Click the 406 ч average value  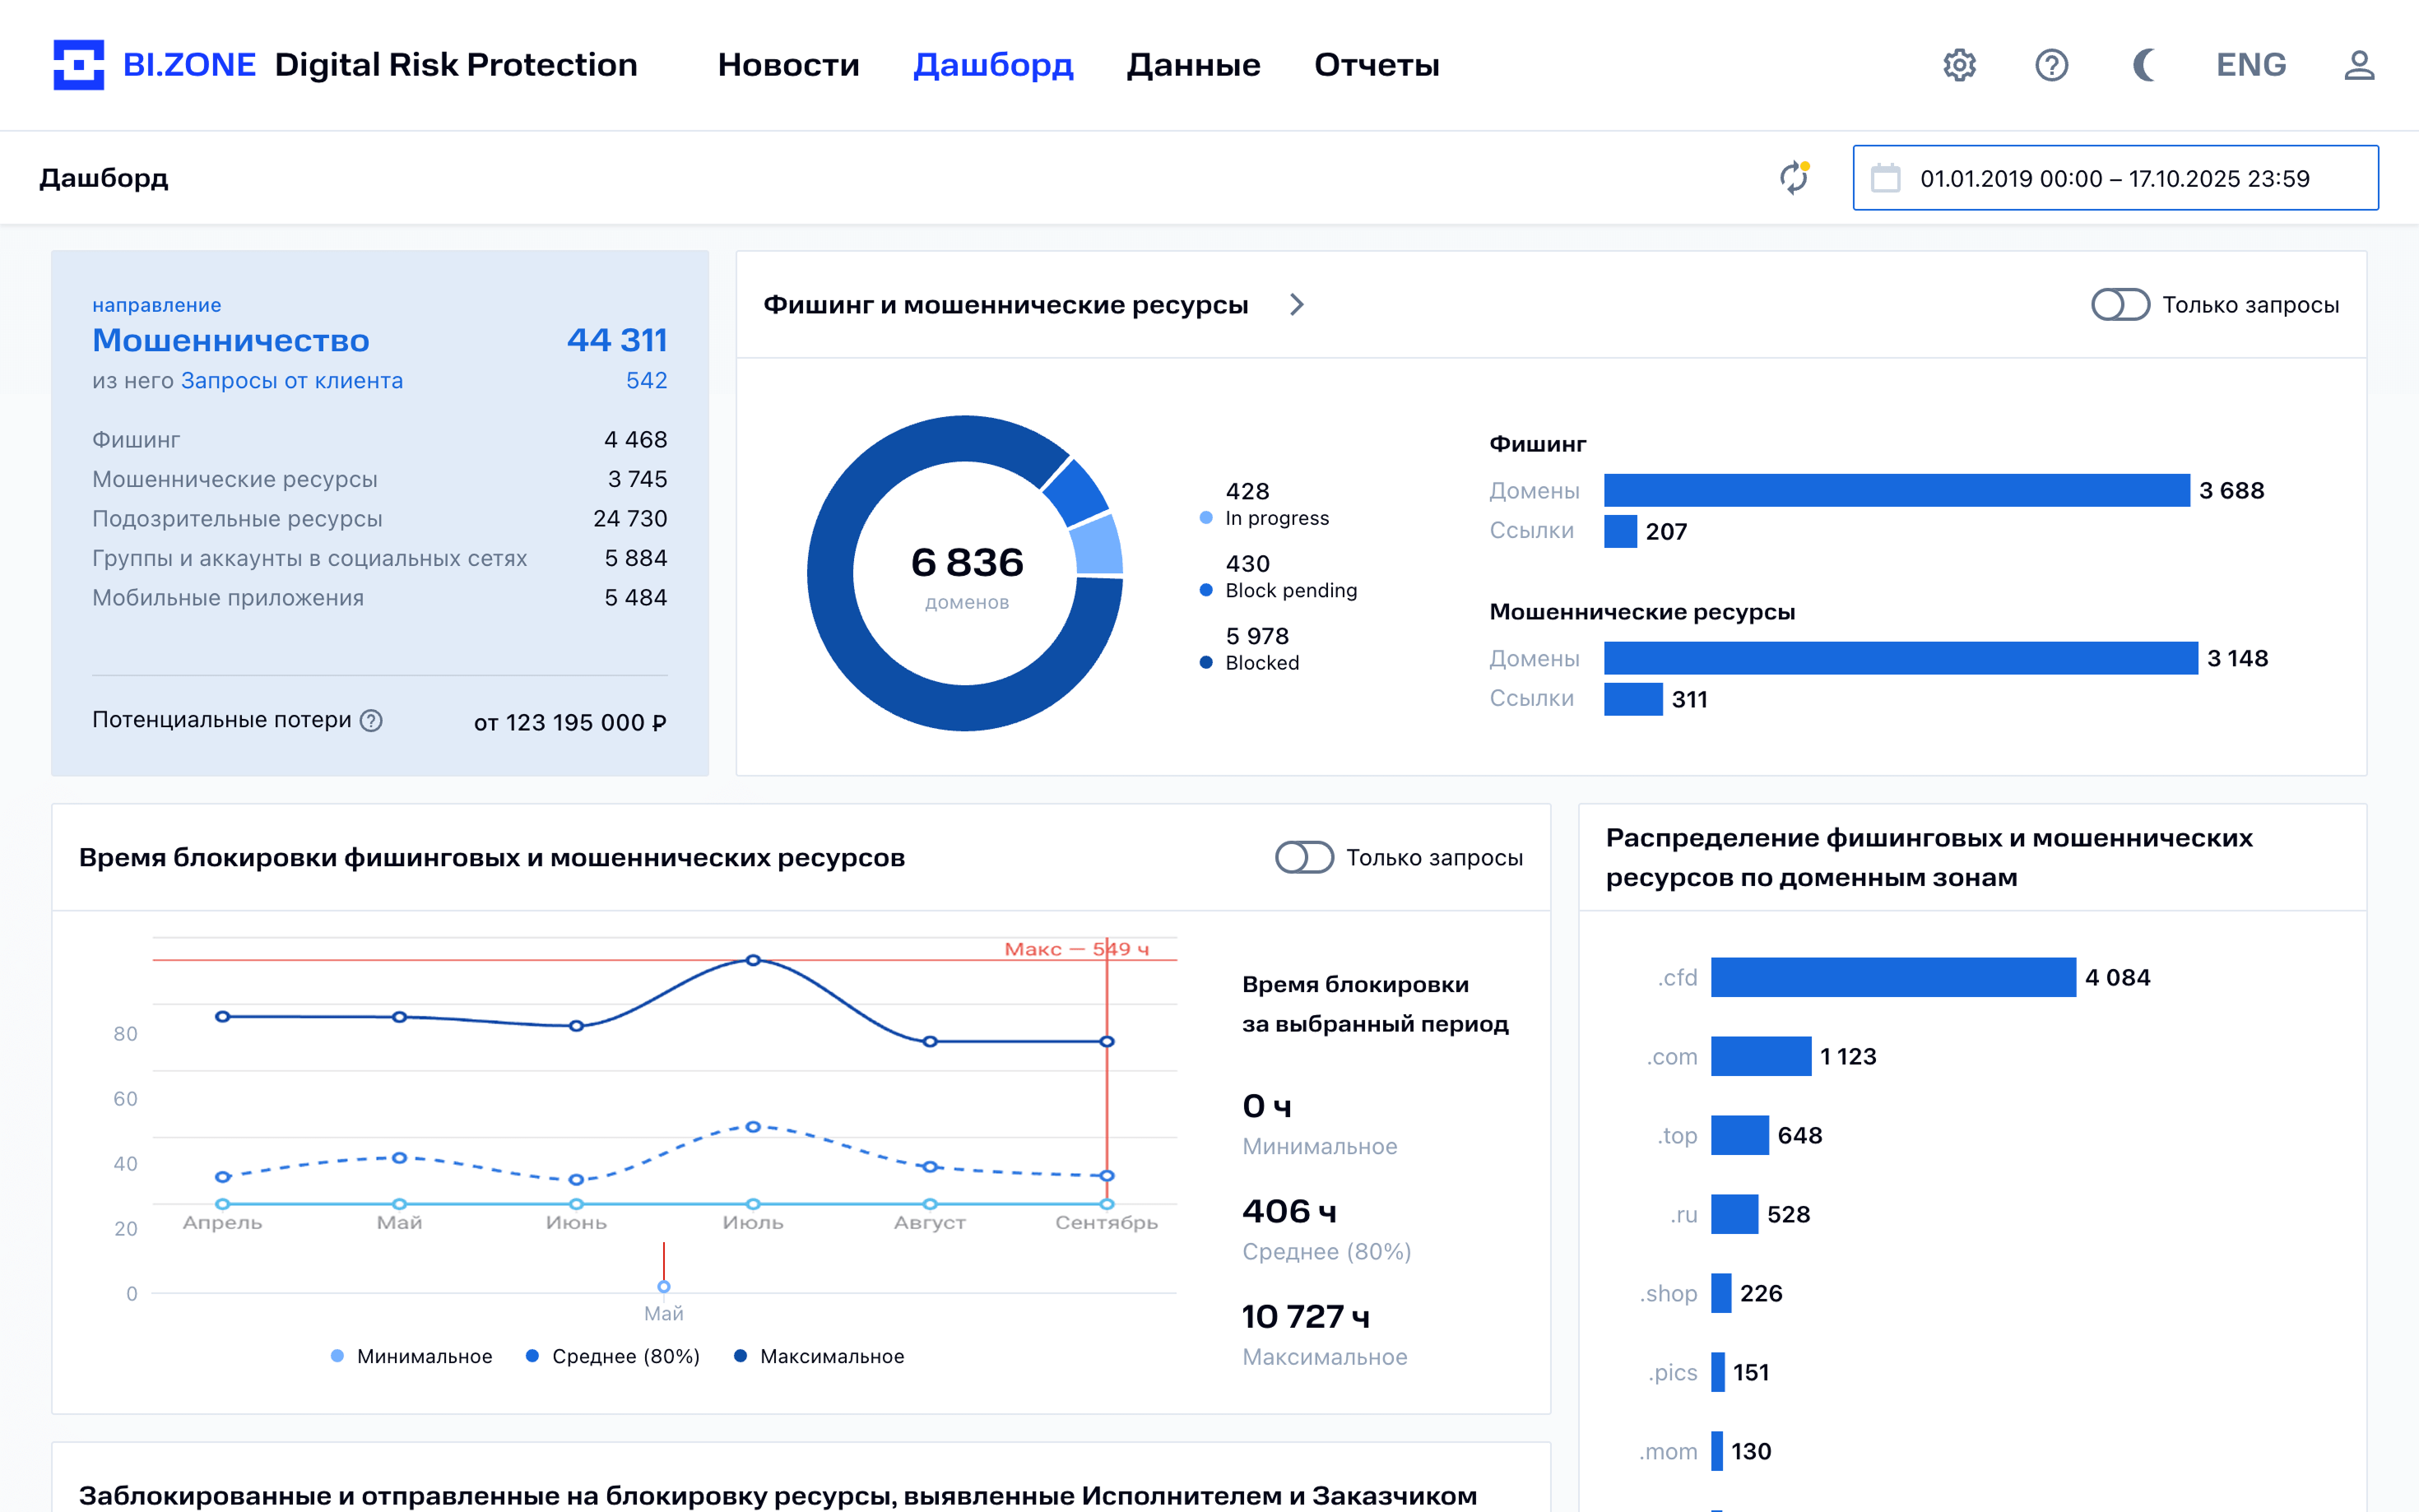(x=1289, y=1211)
